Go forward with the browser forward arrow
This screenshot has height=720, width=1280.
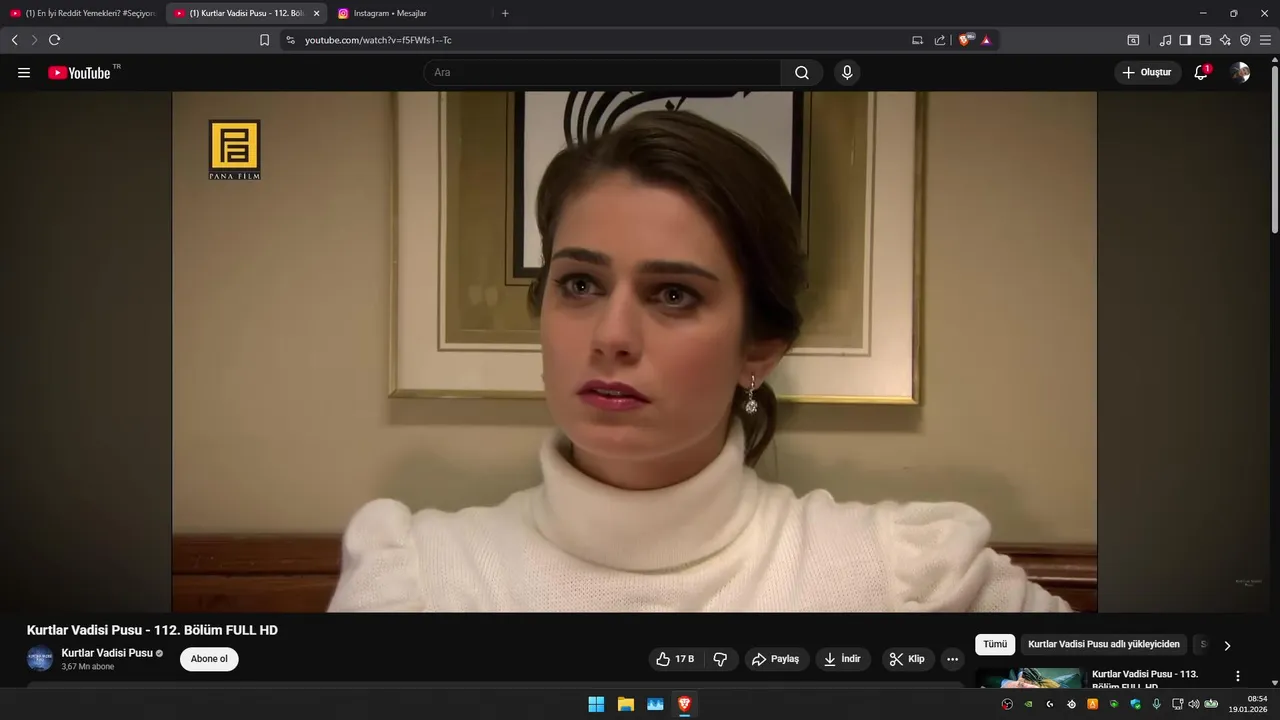pos(34,40)
